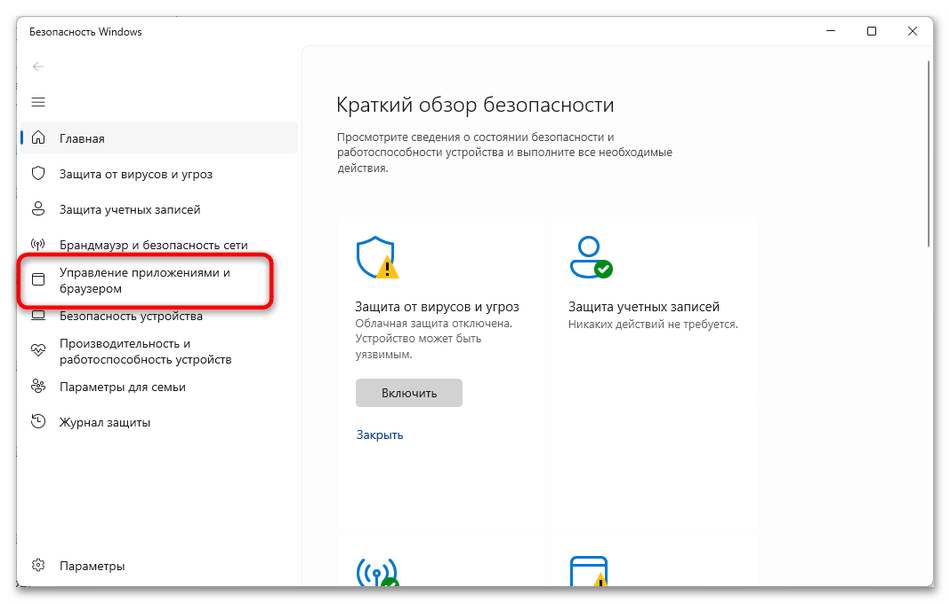The width and height of the screenshot is (950, 603).
Task: Open the Главная home icon in sidebar
Action: pos(38,138)
